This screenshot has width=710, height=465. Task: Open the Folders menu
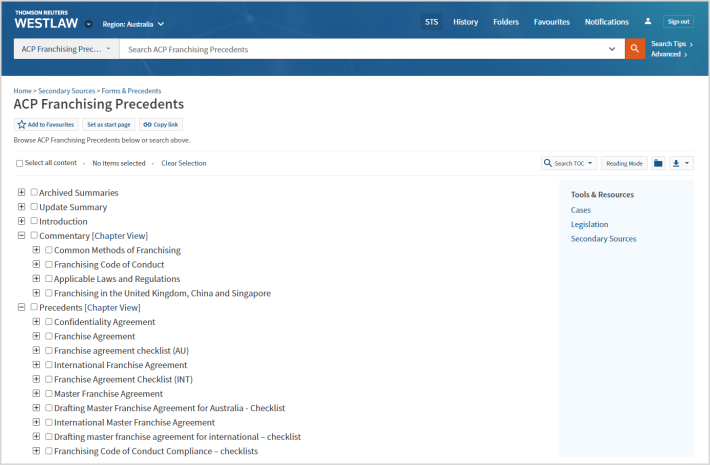[506, 22]
